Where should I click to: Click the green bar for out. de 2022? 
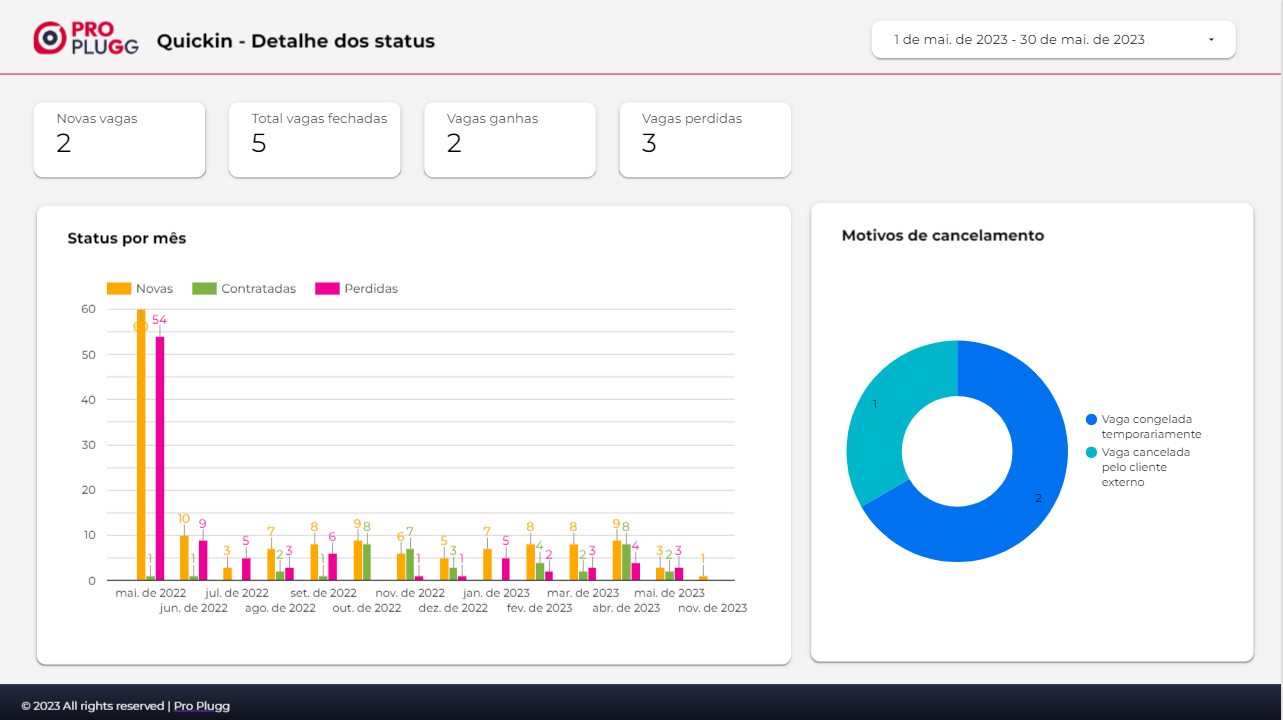point(367,562)
